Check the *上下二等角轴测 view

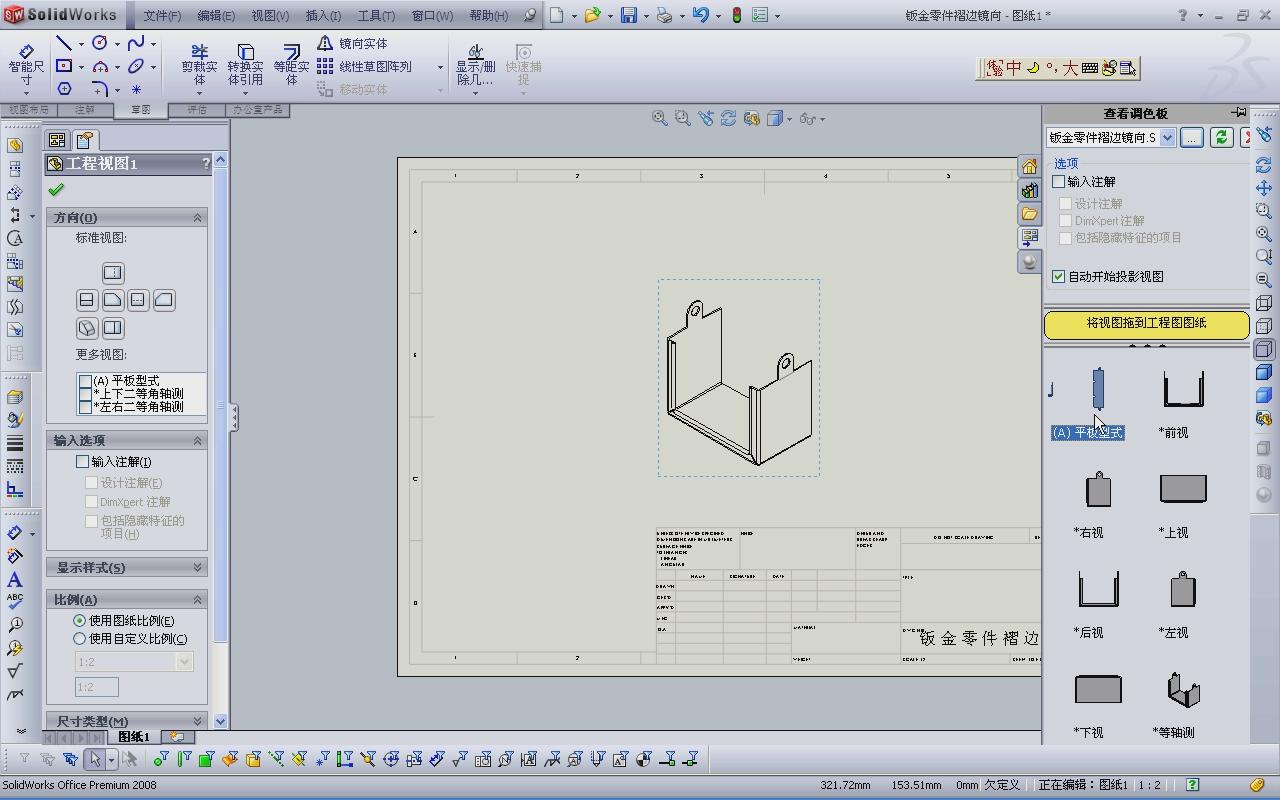[85, 394]
